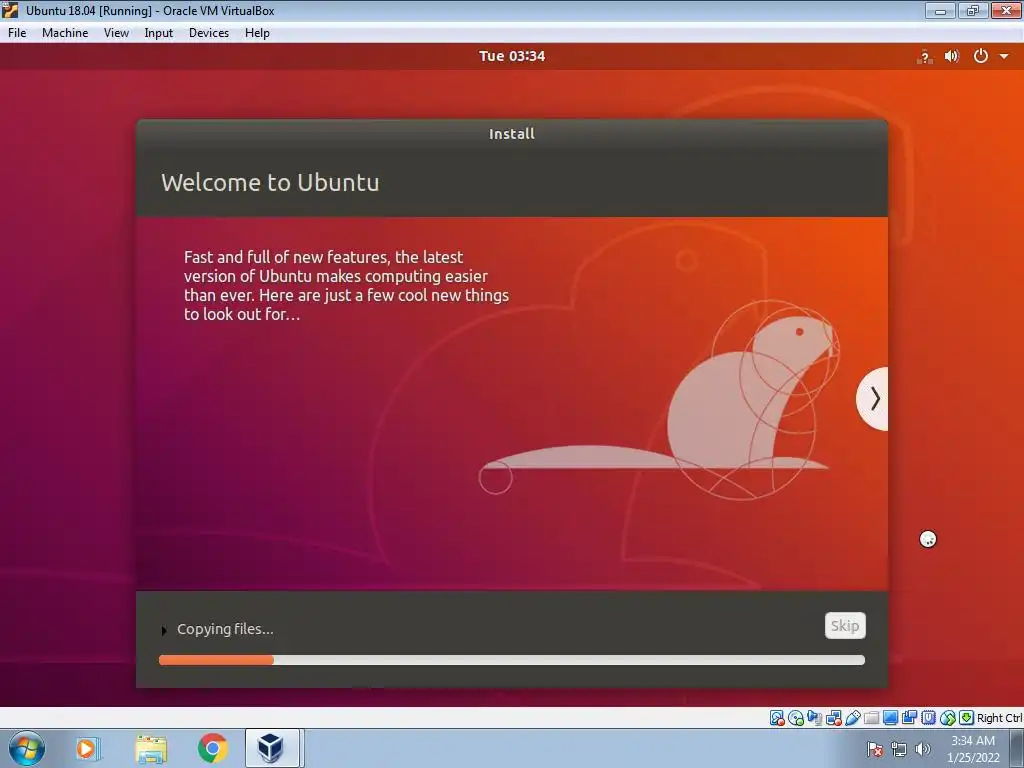Screen dimensions: 1024x768
Task: Click the green arrow host key icon
Action: coord(967,718)
